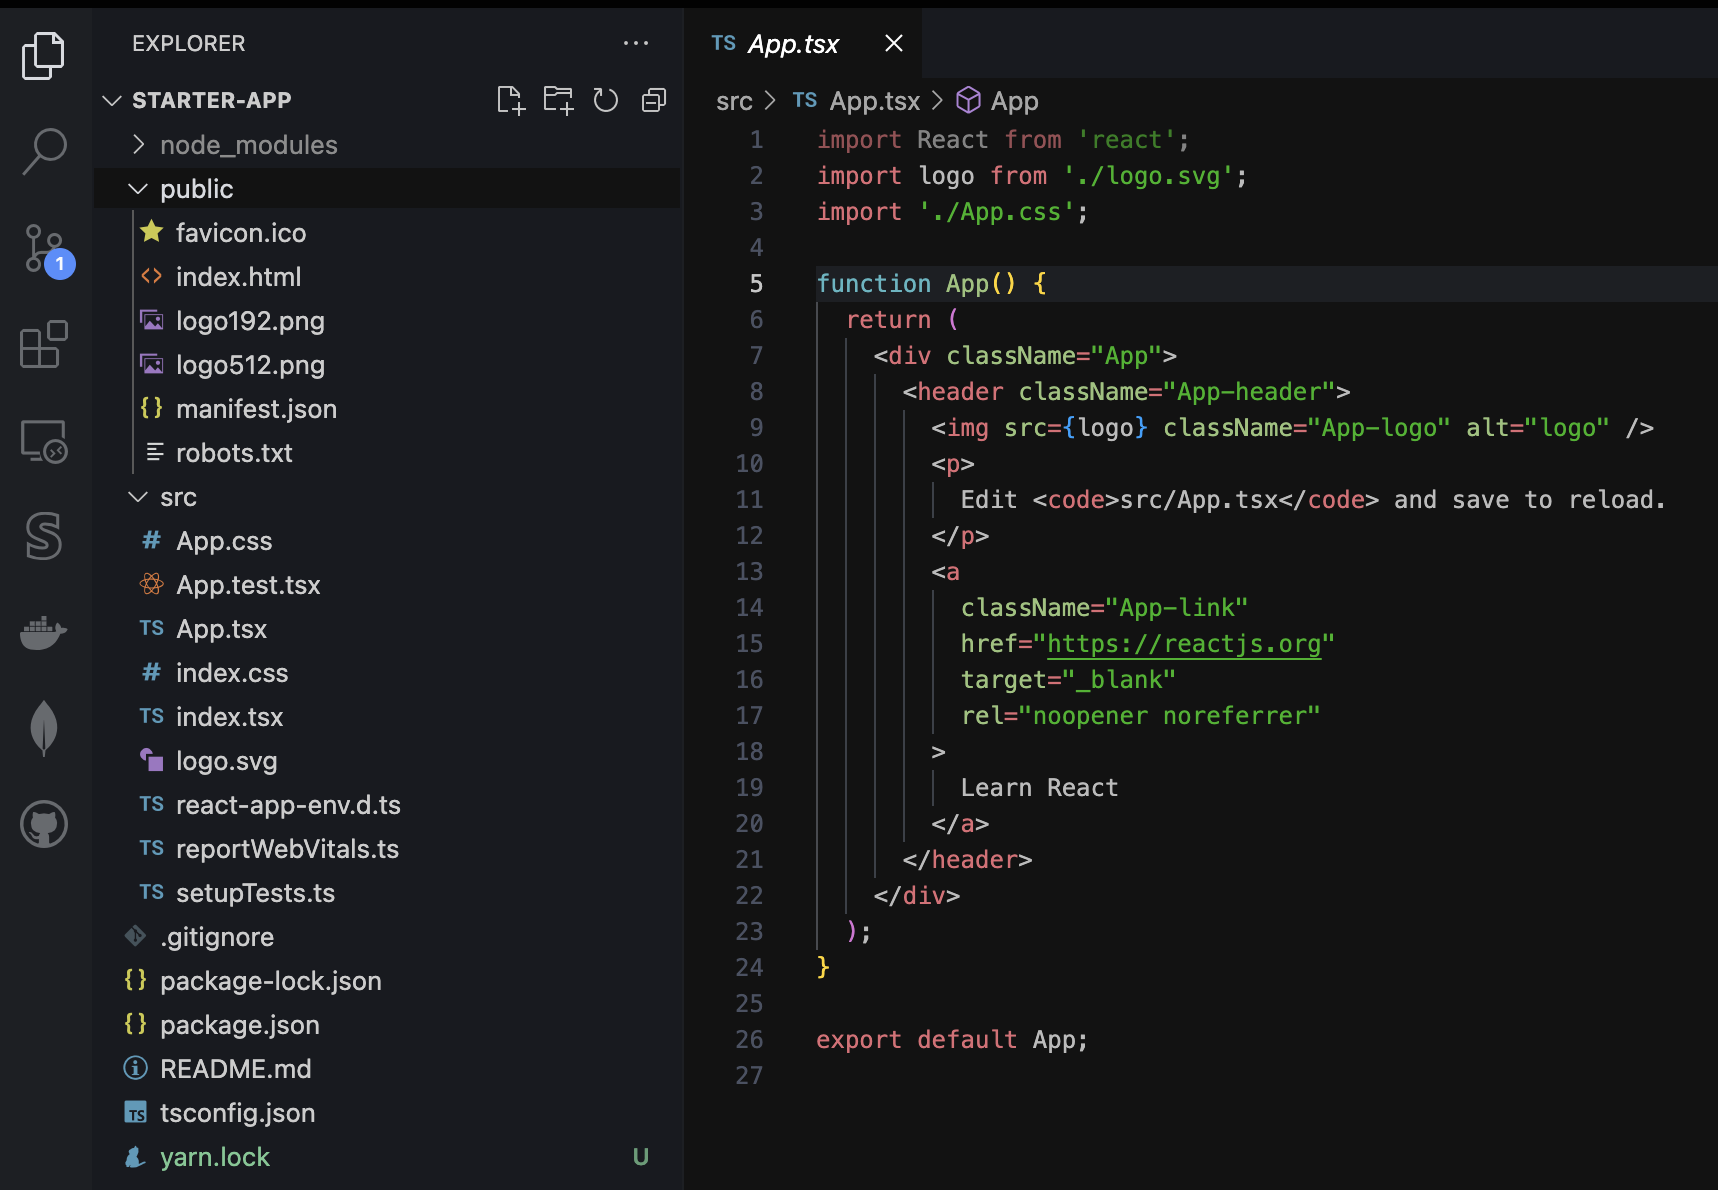Click the './App.css' import string
The width and height of the screenshot is (1718, 1190).
tap(997, 212)
